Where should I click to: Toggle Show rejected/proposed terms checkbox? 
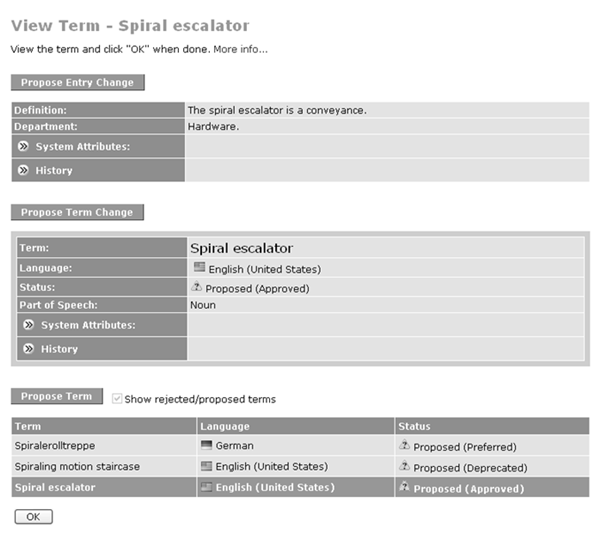coord(117,399)
